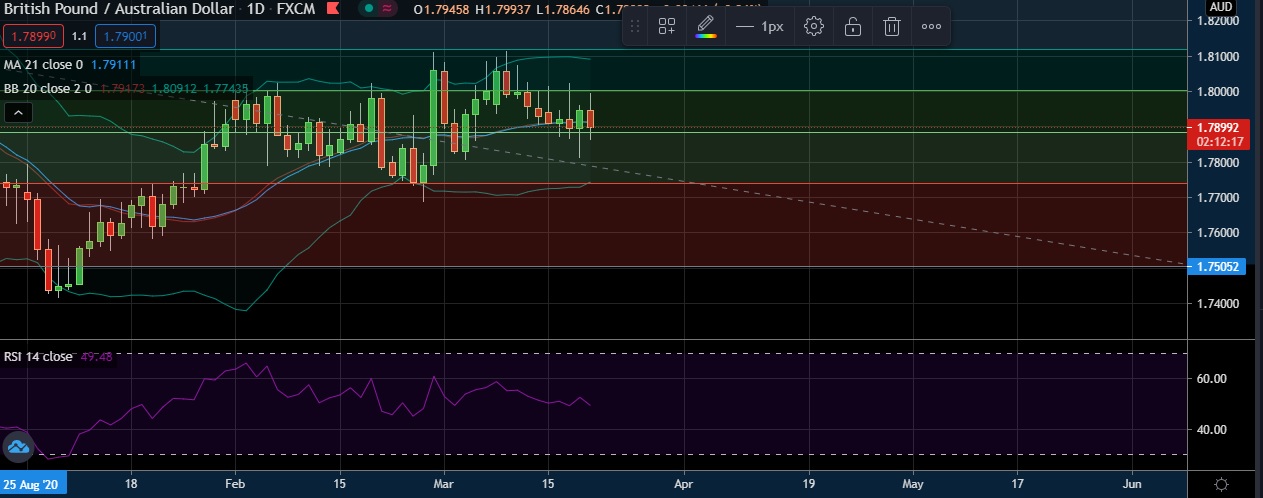The height and width of the screenshot is (498, 1263).
Task: Click the drag handle of the floating toolbar
Action: coord(635,27)
